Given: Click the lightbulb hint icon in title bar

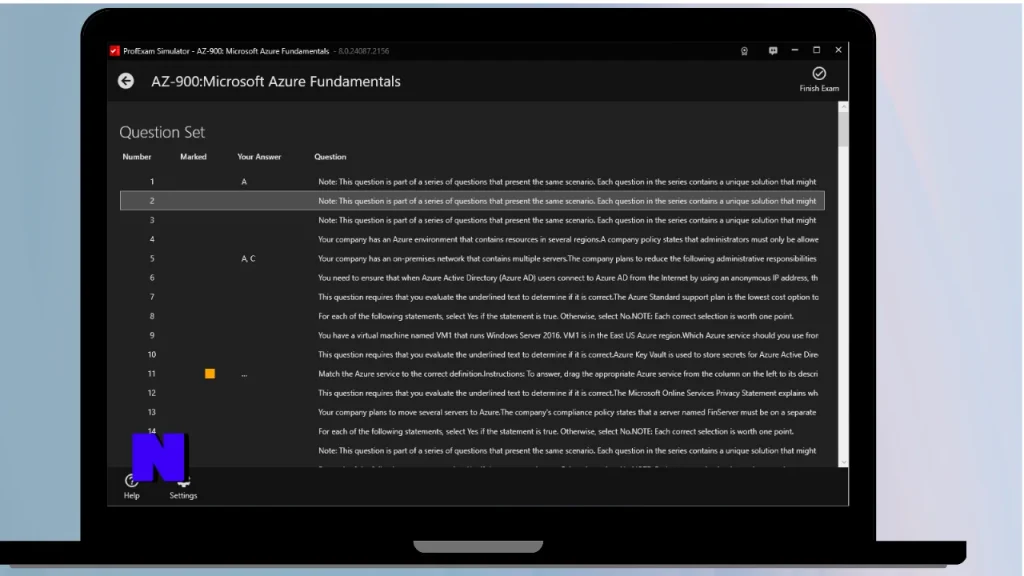Looking at the screenshot, I should pos(744,51).
